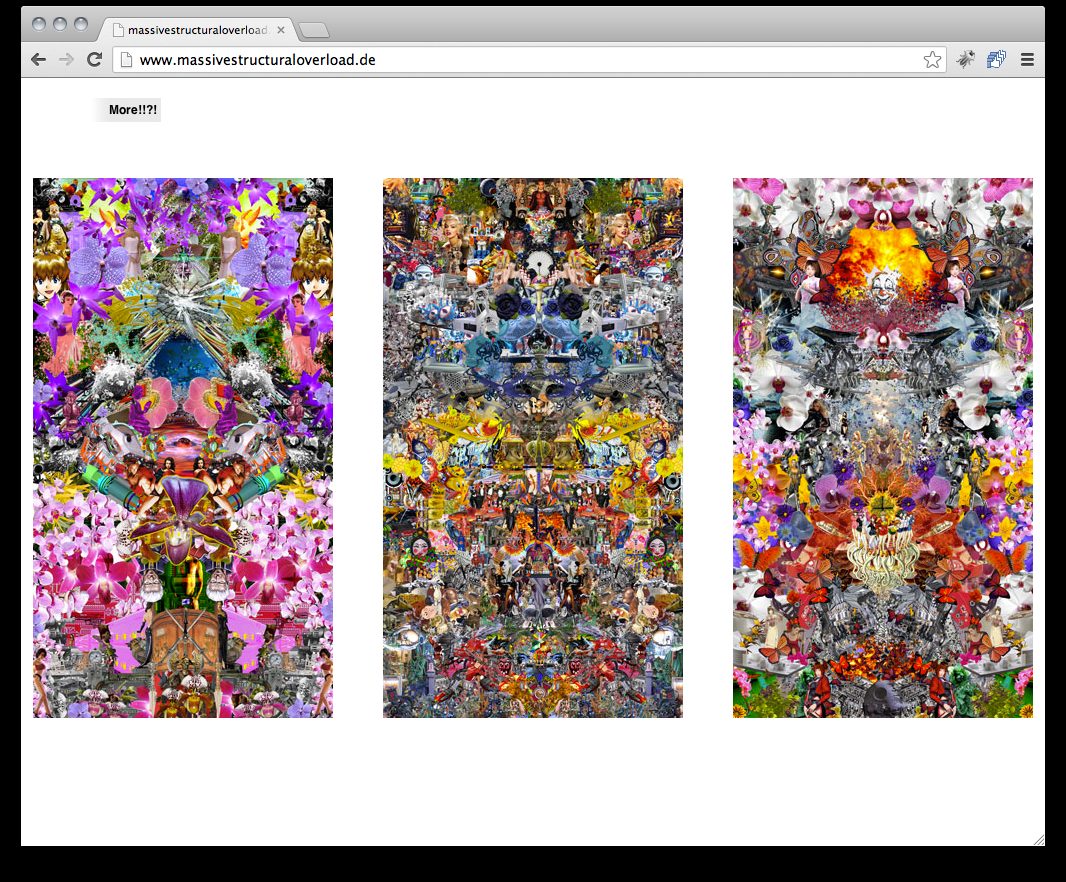Image resolution: width=1066 pixels, height=882 pixels.
Task: Open the Chrome hamburger menu
Action: 1027,60
